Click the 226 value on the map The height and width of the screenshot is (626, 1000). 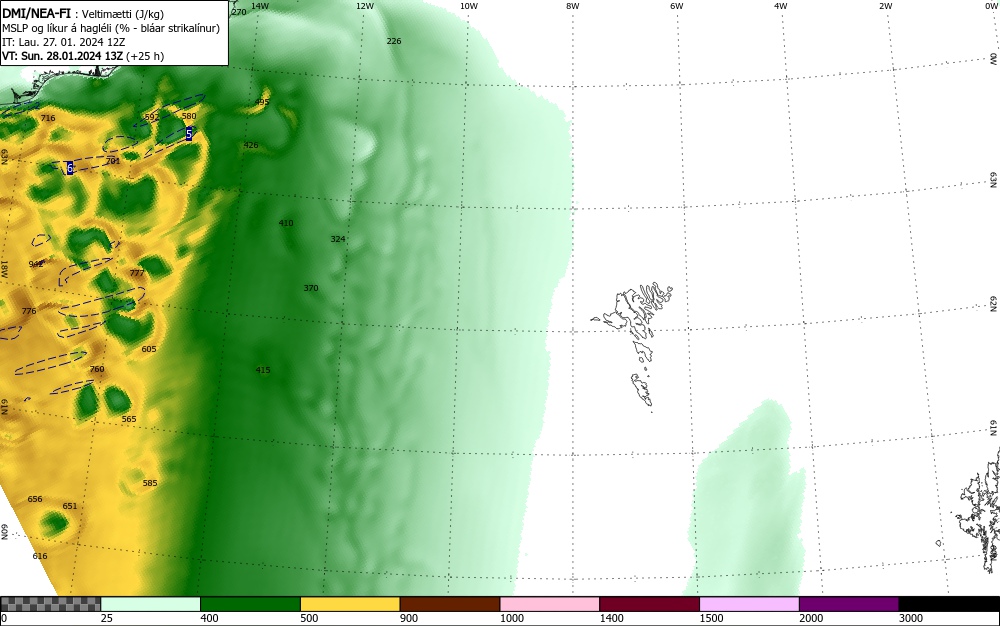pyautogui.click(x=394, y=41)
